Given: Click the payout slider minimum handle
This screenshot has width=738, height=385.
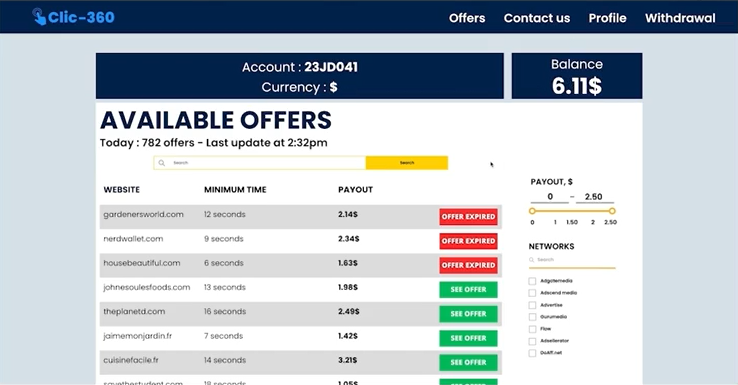Looking at the screenshot, I should pos(532,211).
